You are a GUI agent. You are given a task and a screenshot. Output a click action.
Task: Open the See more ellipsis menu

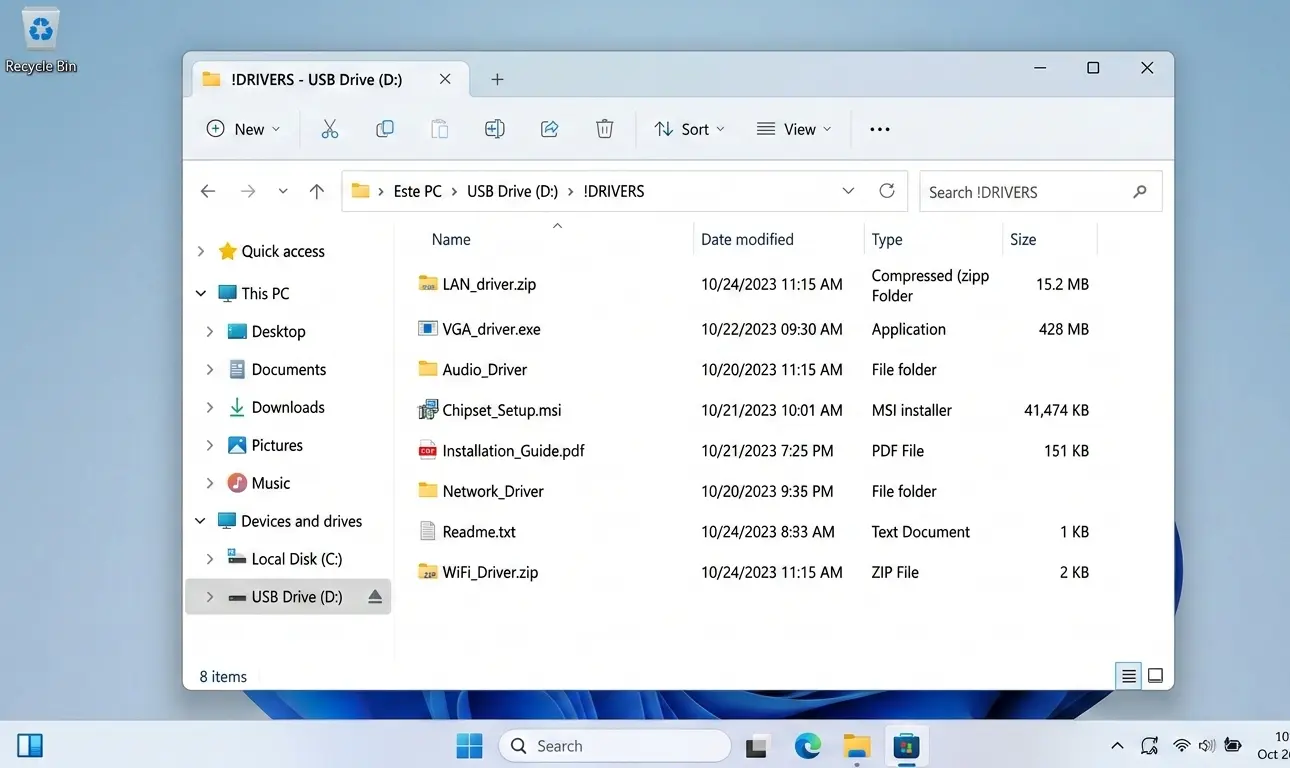pos(880,129)
